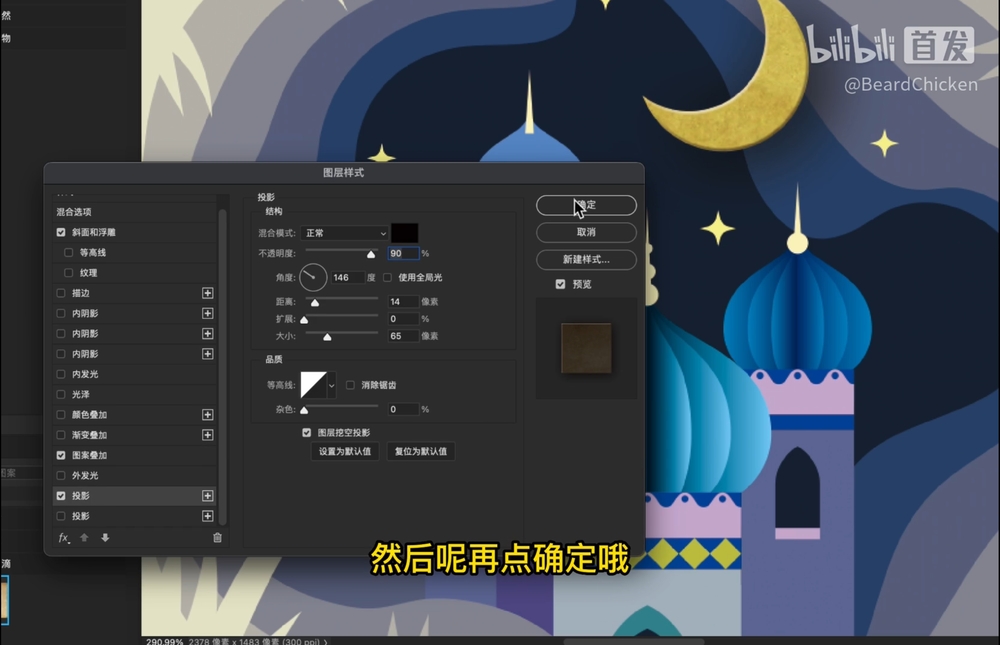Toggle the 斜面和浮雕 checkbox
Image resolution: width=1000 pixels, height=645 pixels.
pyautogui.click(x=61, y=232)
